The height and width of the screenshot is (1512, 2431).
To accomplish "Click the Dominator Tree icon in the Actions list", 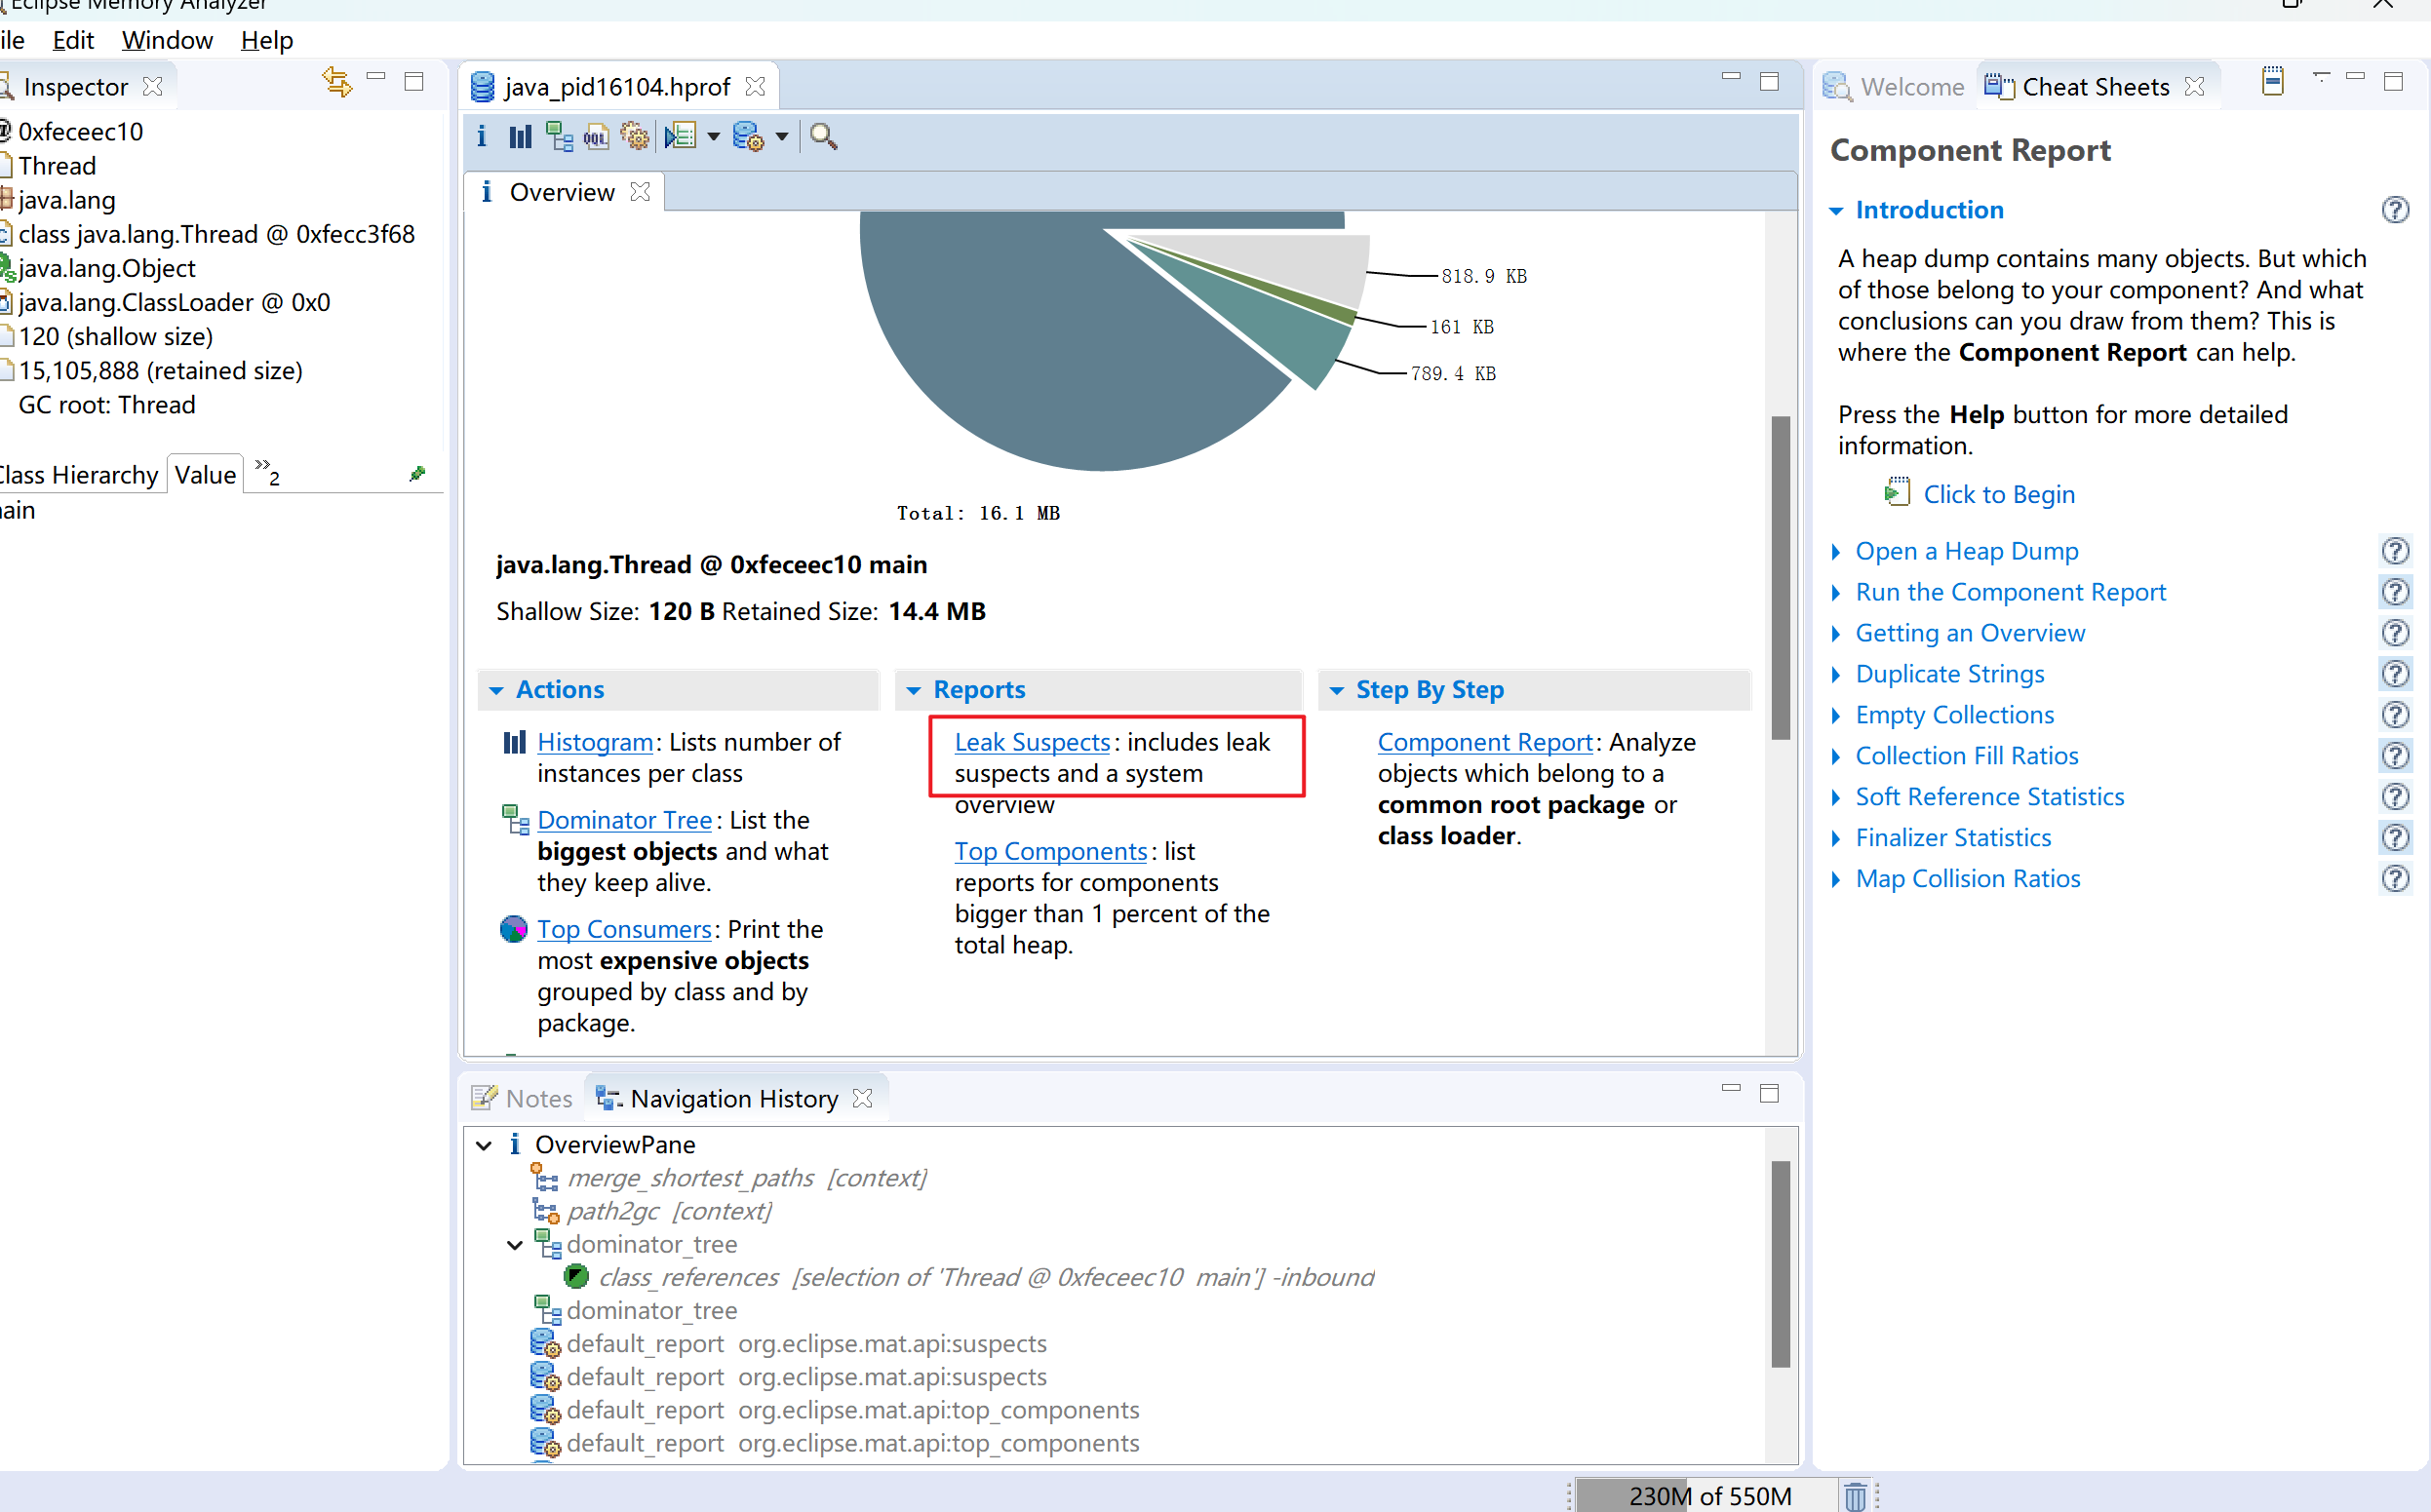I will 515,820.
